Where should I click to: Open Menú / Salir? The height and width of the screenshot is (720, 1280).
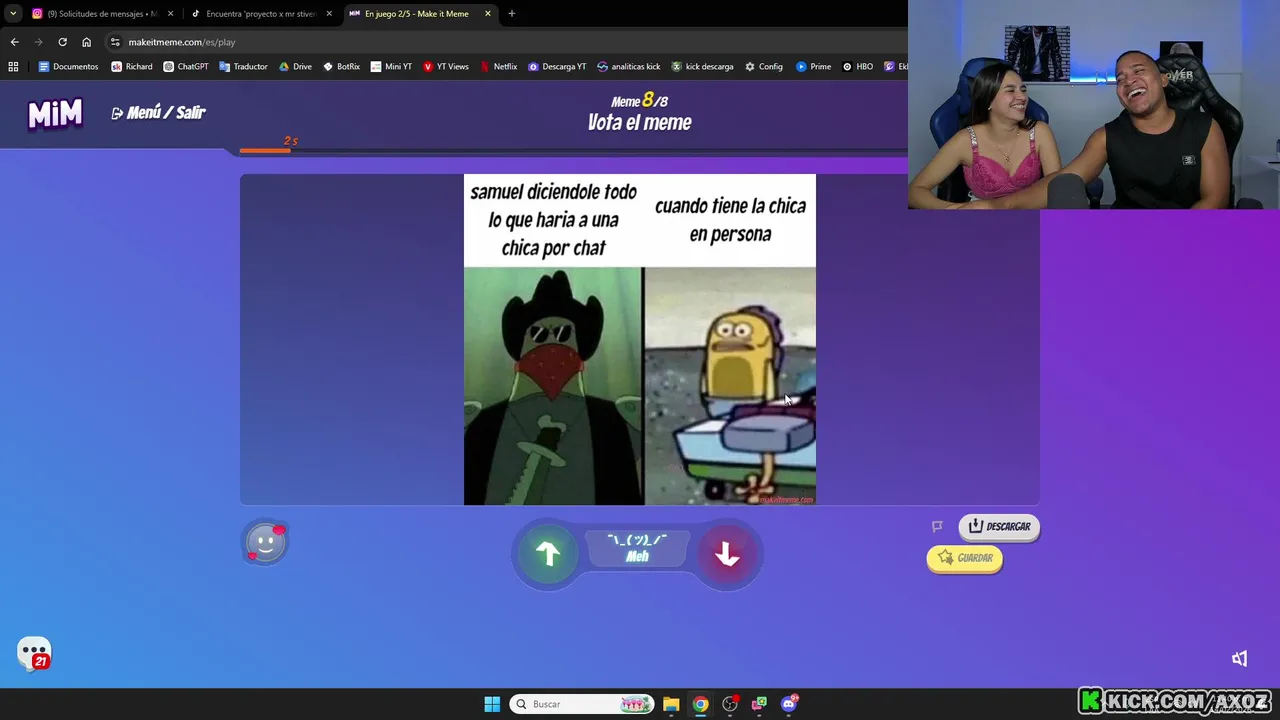(158, 113)
